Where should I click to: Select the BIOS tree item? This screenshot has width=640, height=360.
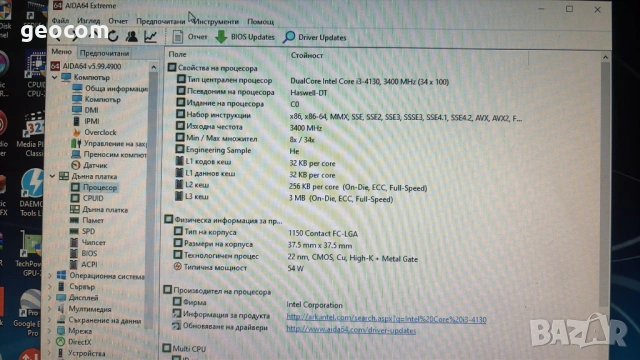pyautogui.click(x=83, y=253)
